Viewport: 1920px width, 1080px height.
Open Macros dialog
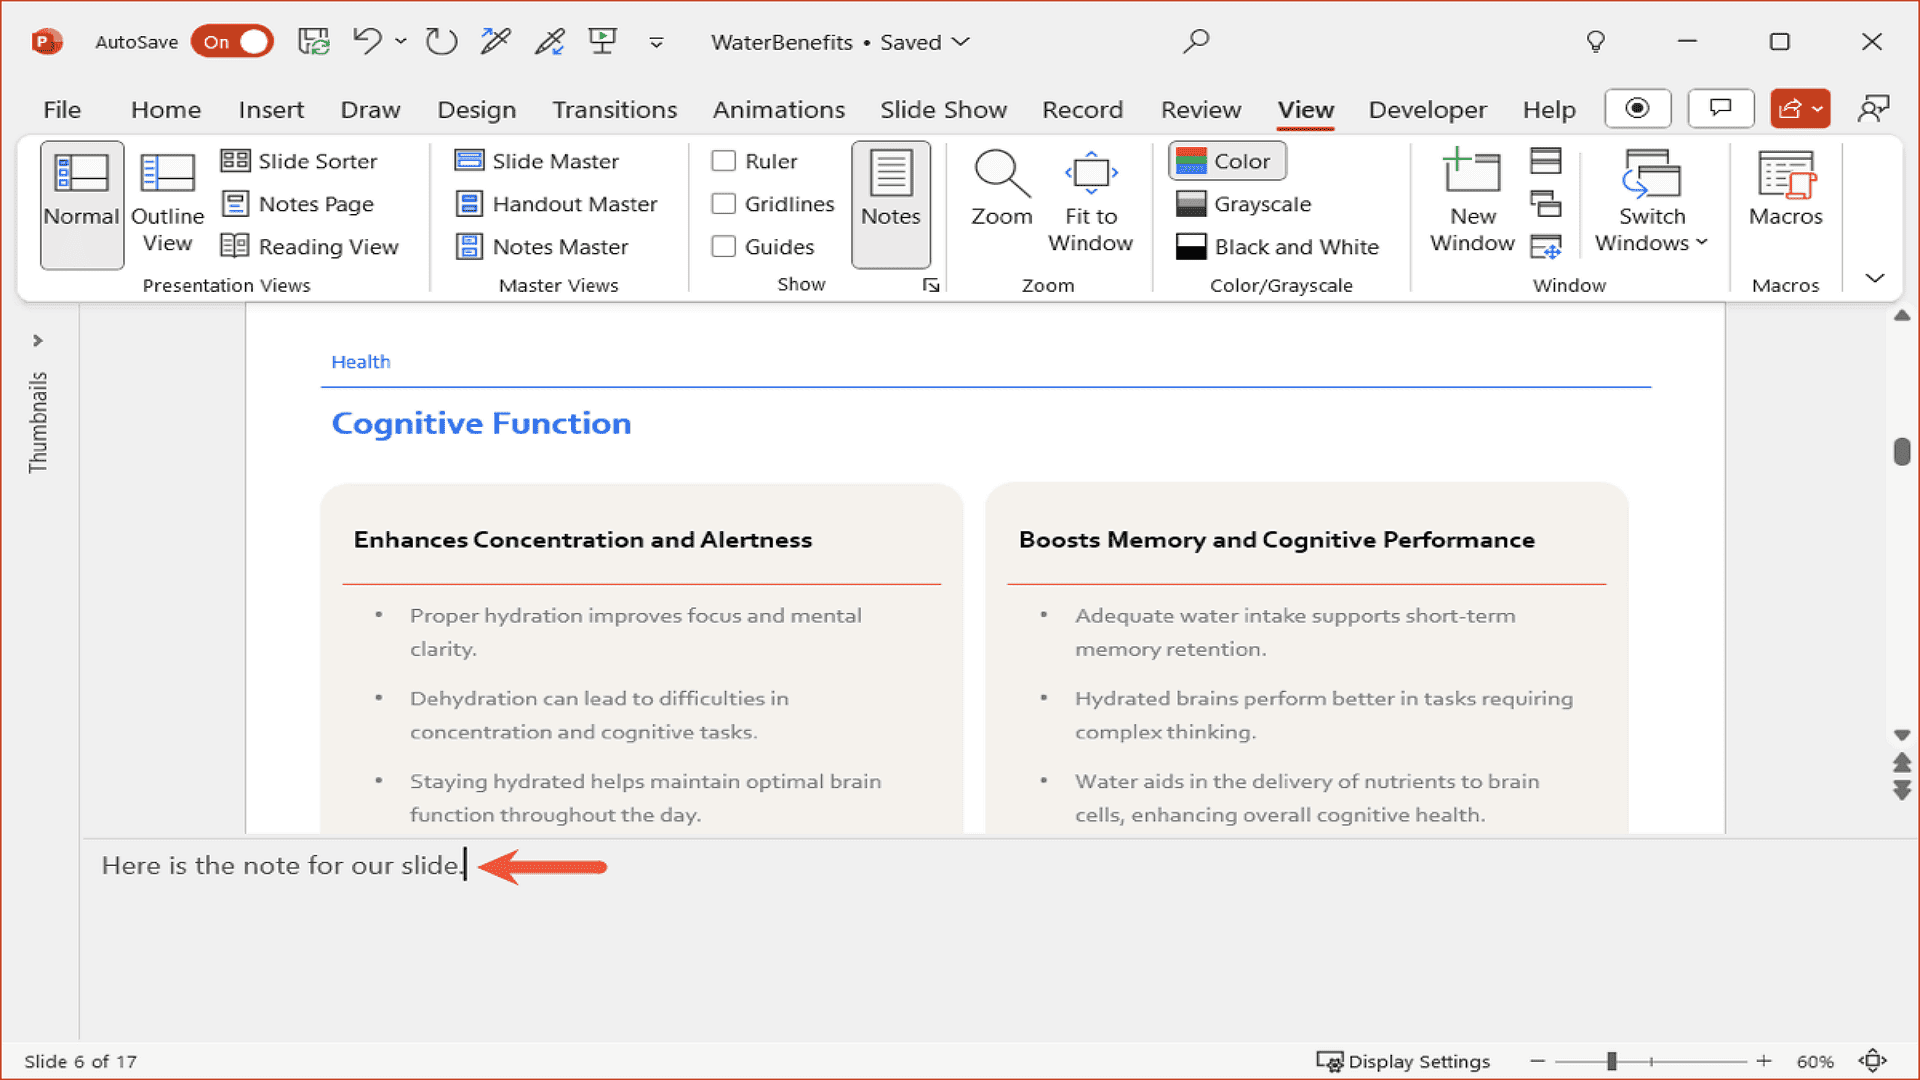pyautogui.click(x=1785, y=190)
